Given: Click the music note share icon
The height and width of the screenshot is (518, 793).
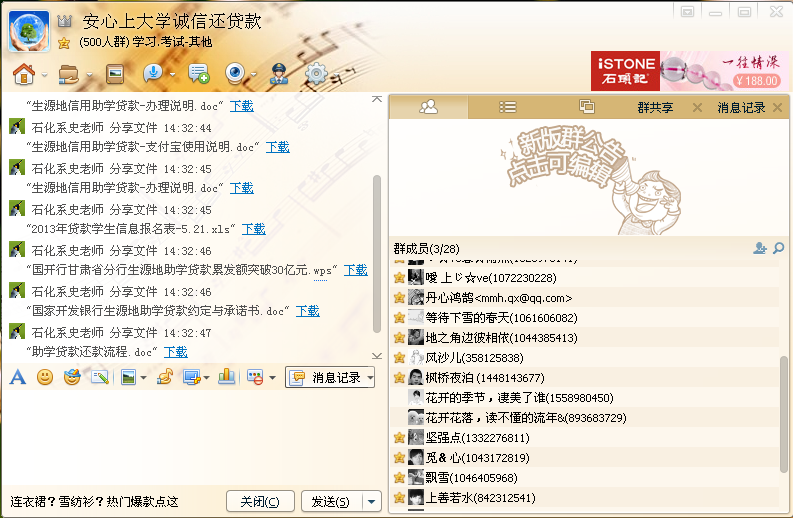Looking at the screenshot, I should click(x=165, y=377).
